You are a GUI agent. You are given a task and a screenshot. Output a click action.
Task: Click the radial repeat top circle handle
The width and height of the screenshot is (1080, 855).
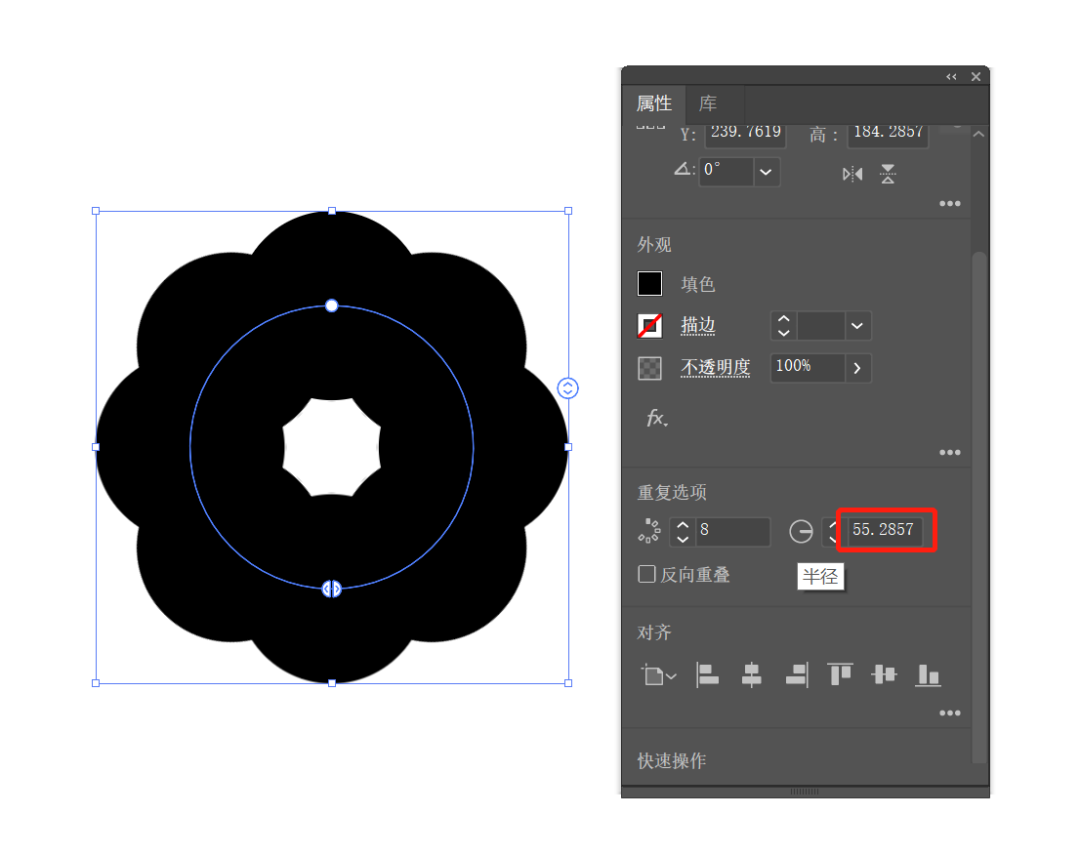pyautogui.click(x=331, y=305)
